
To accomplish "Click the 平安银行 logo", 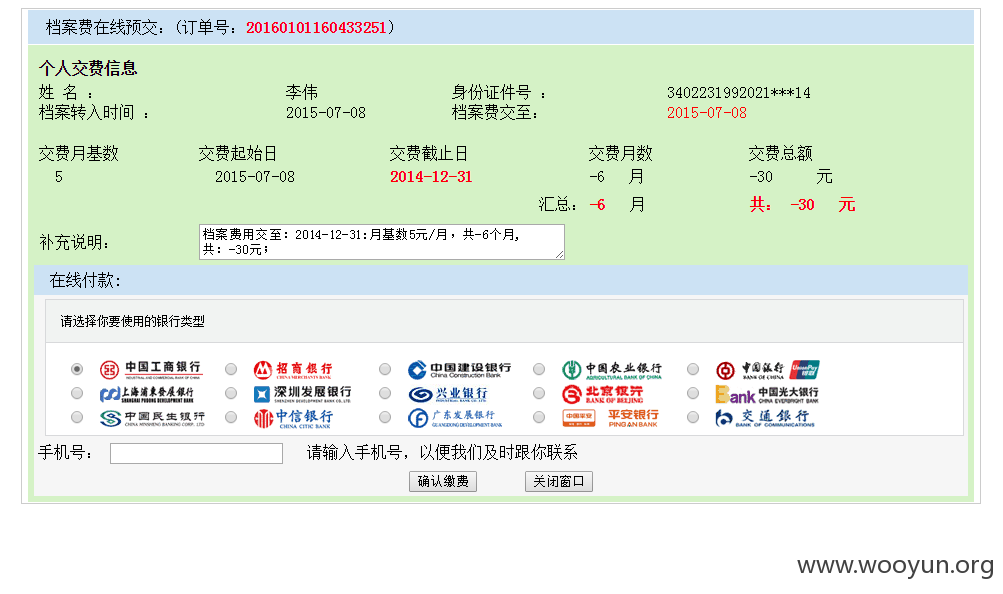I will [x=610, y=418].
